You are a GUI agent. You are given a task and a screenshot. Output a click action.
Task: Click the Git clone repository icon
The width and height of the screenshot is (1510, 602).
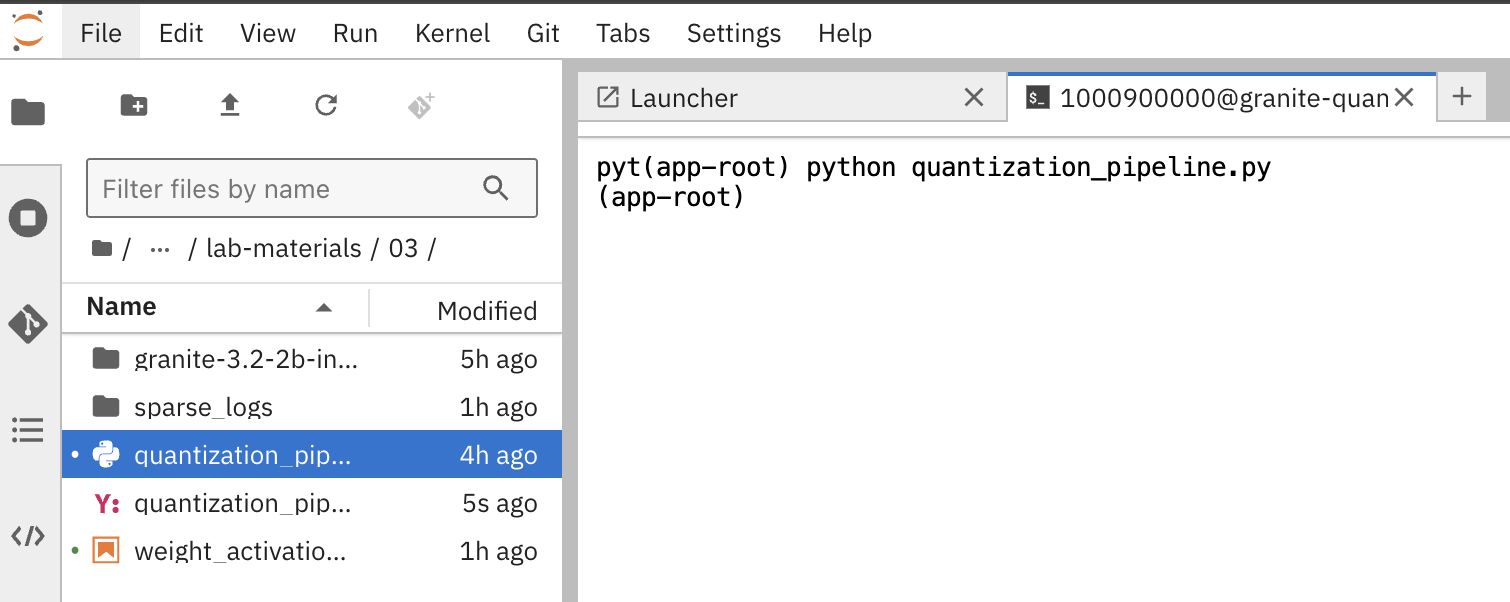(421, 105)
